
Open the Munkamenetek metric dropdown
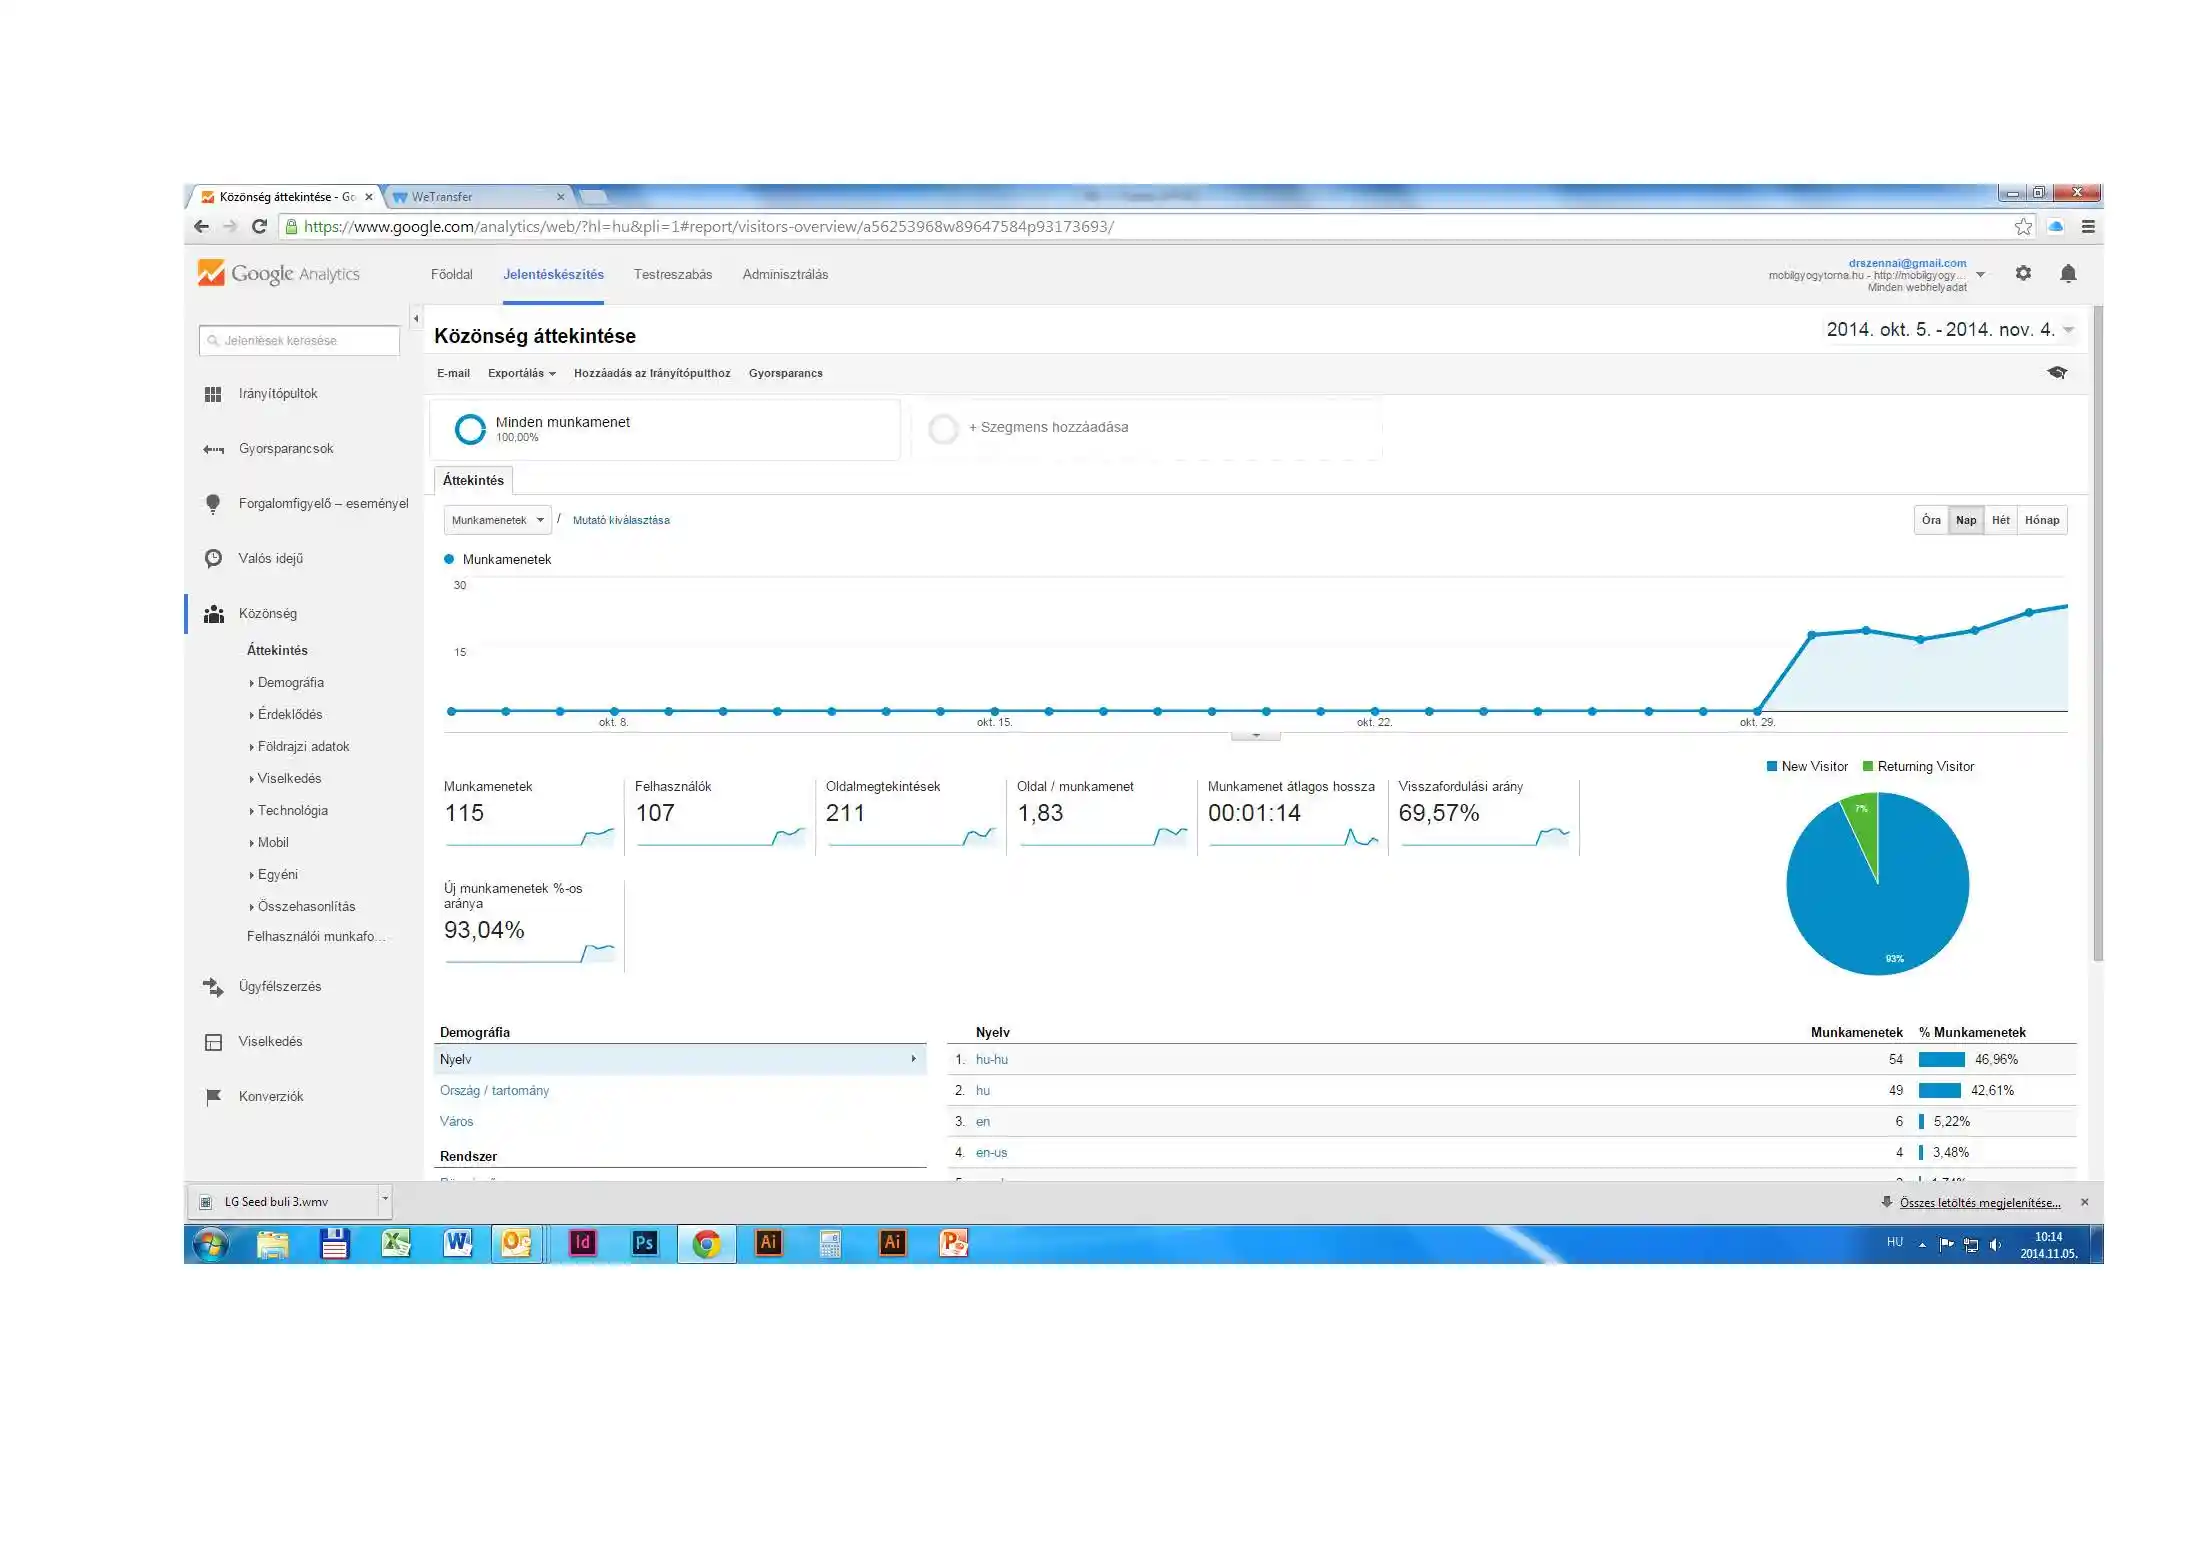tap(497, 520)
